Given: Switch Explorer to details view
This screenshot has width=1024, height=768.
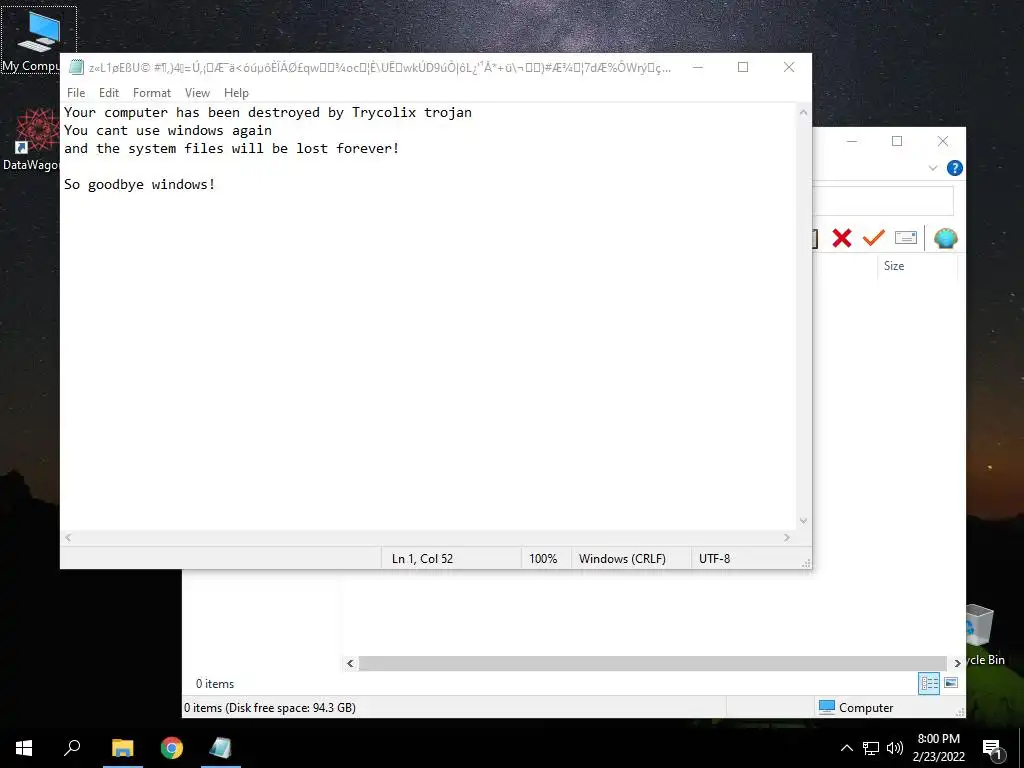Looking at the screenshot, I should (x=929, y=684).
